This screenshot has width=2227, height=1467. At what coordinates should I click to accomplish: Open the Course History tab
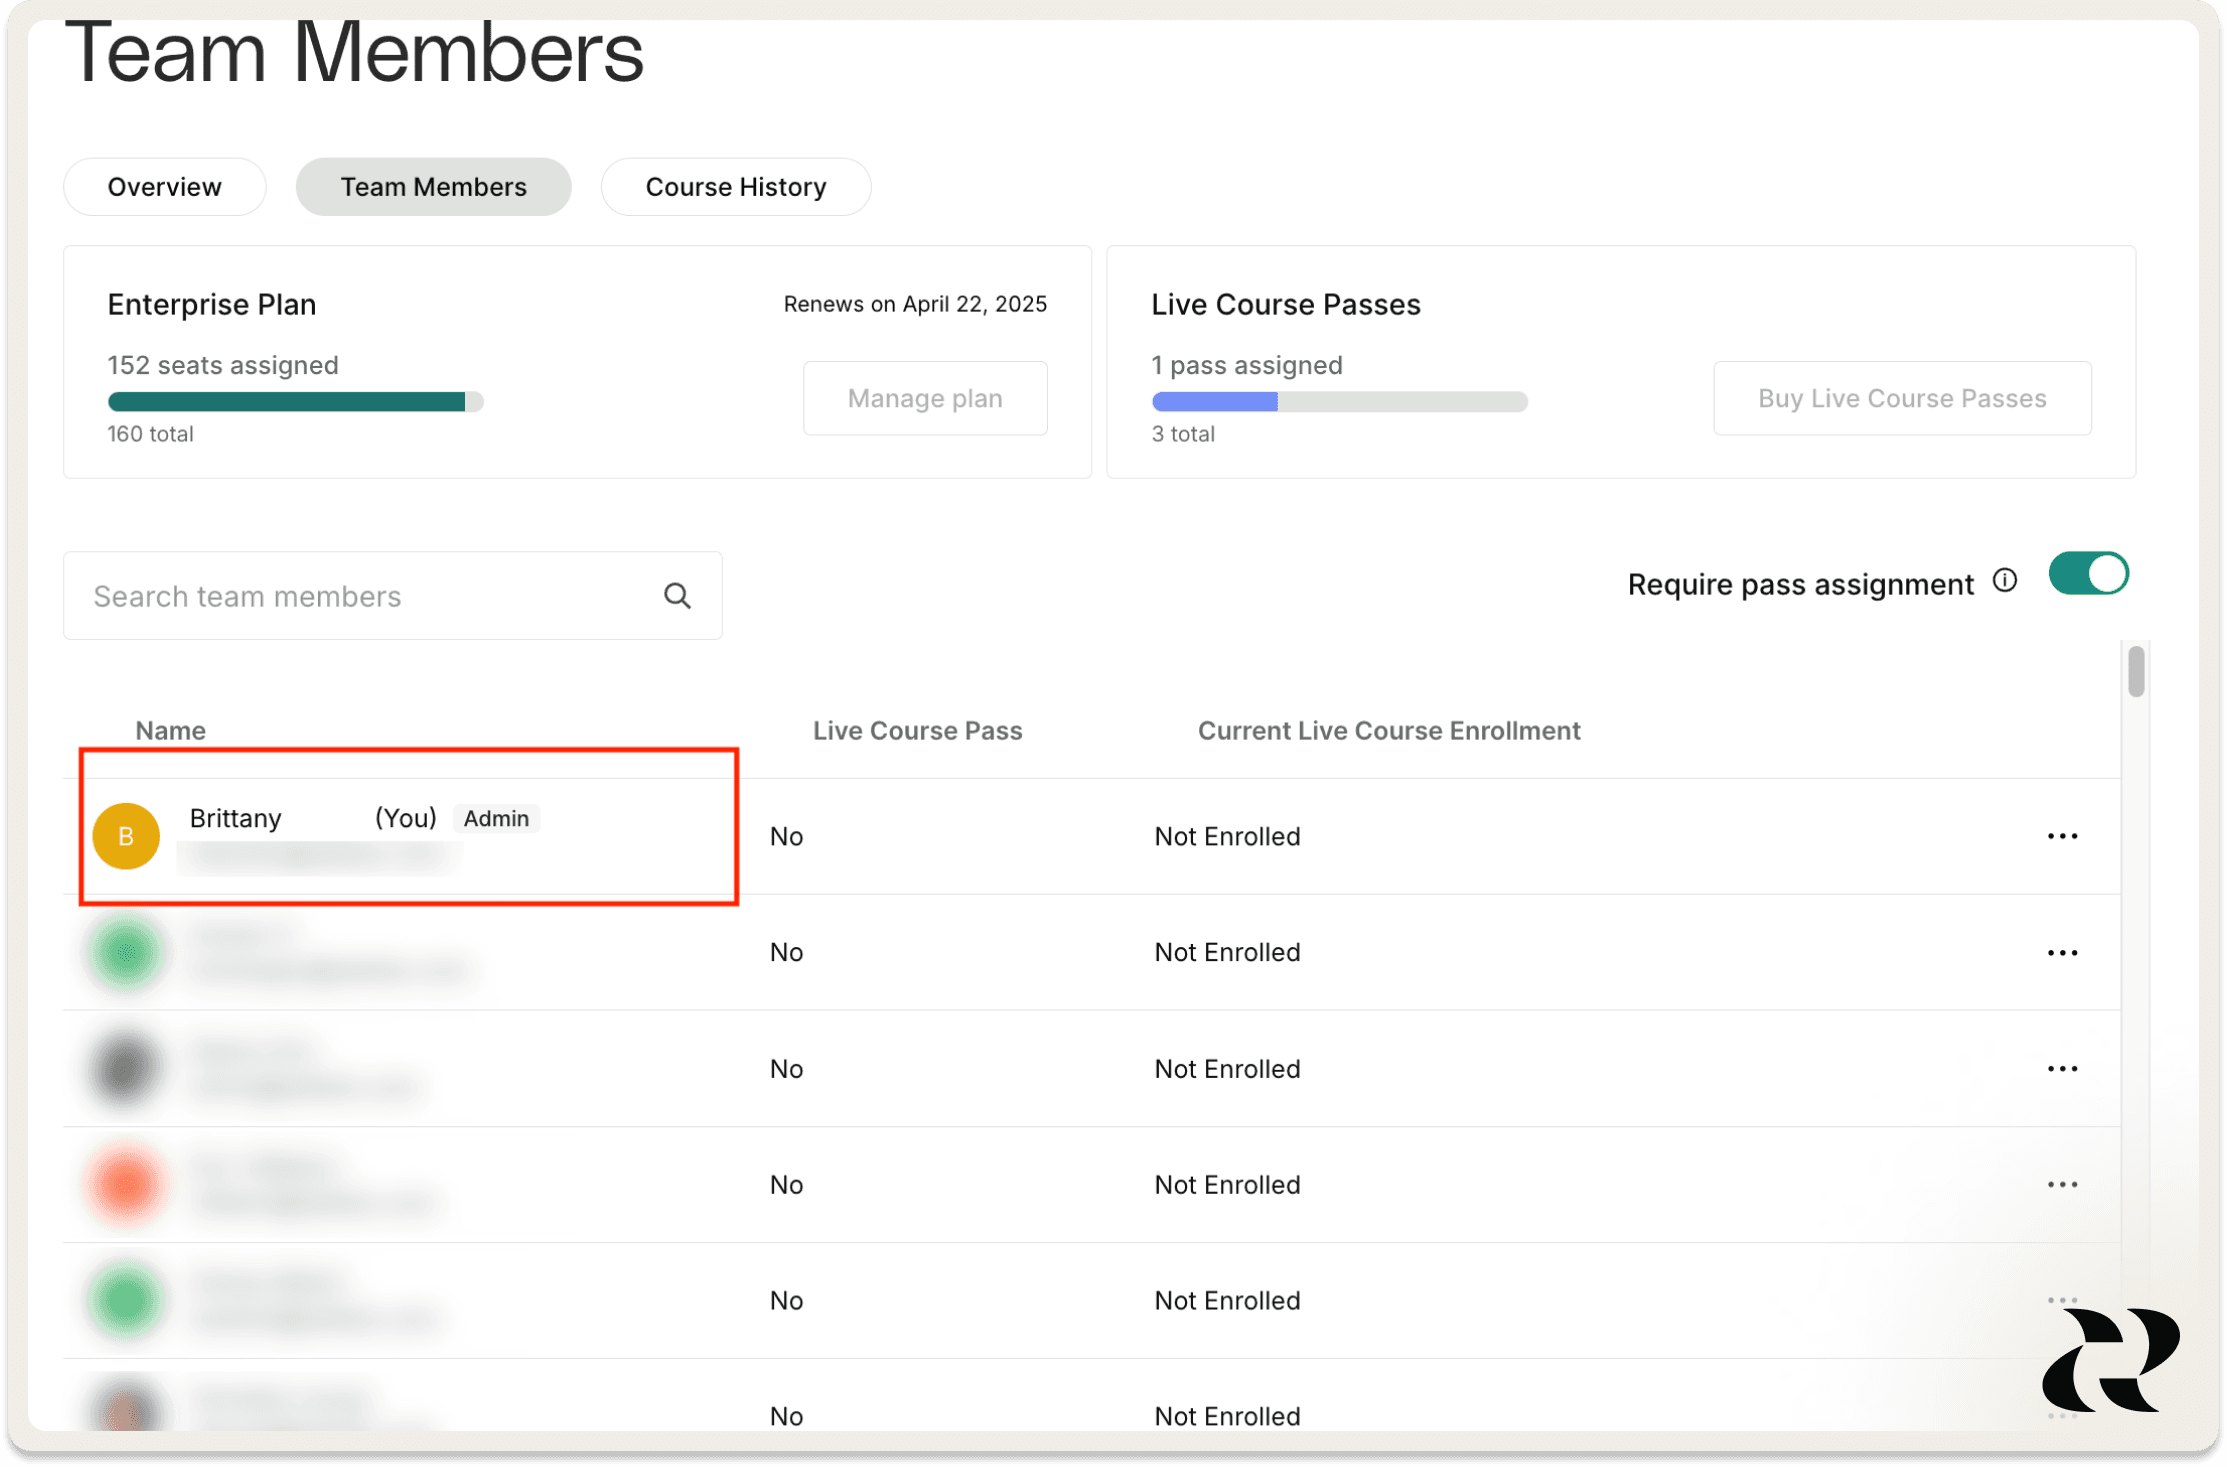(736, 186)
